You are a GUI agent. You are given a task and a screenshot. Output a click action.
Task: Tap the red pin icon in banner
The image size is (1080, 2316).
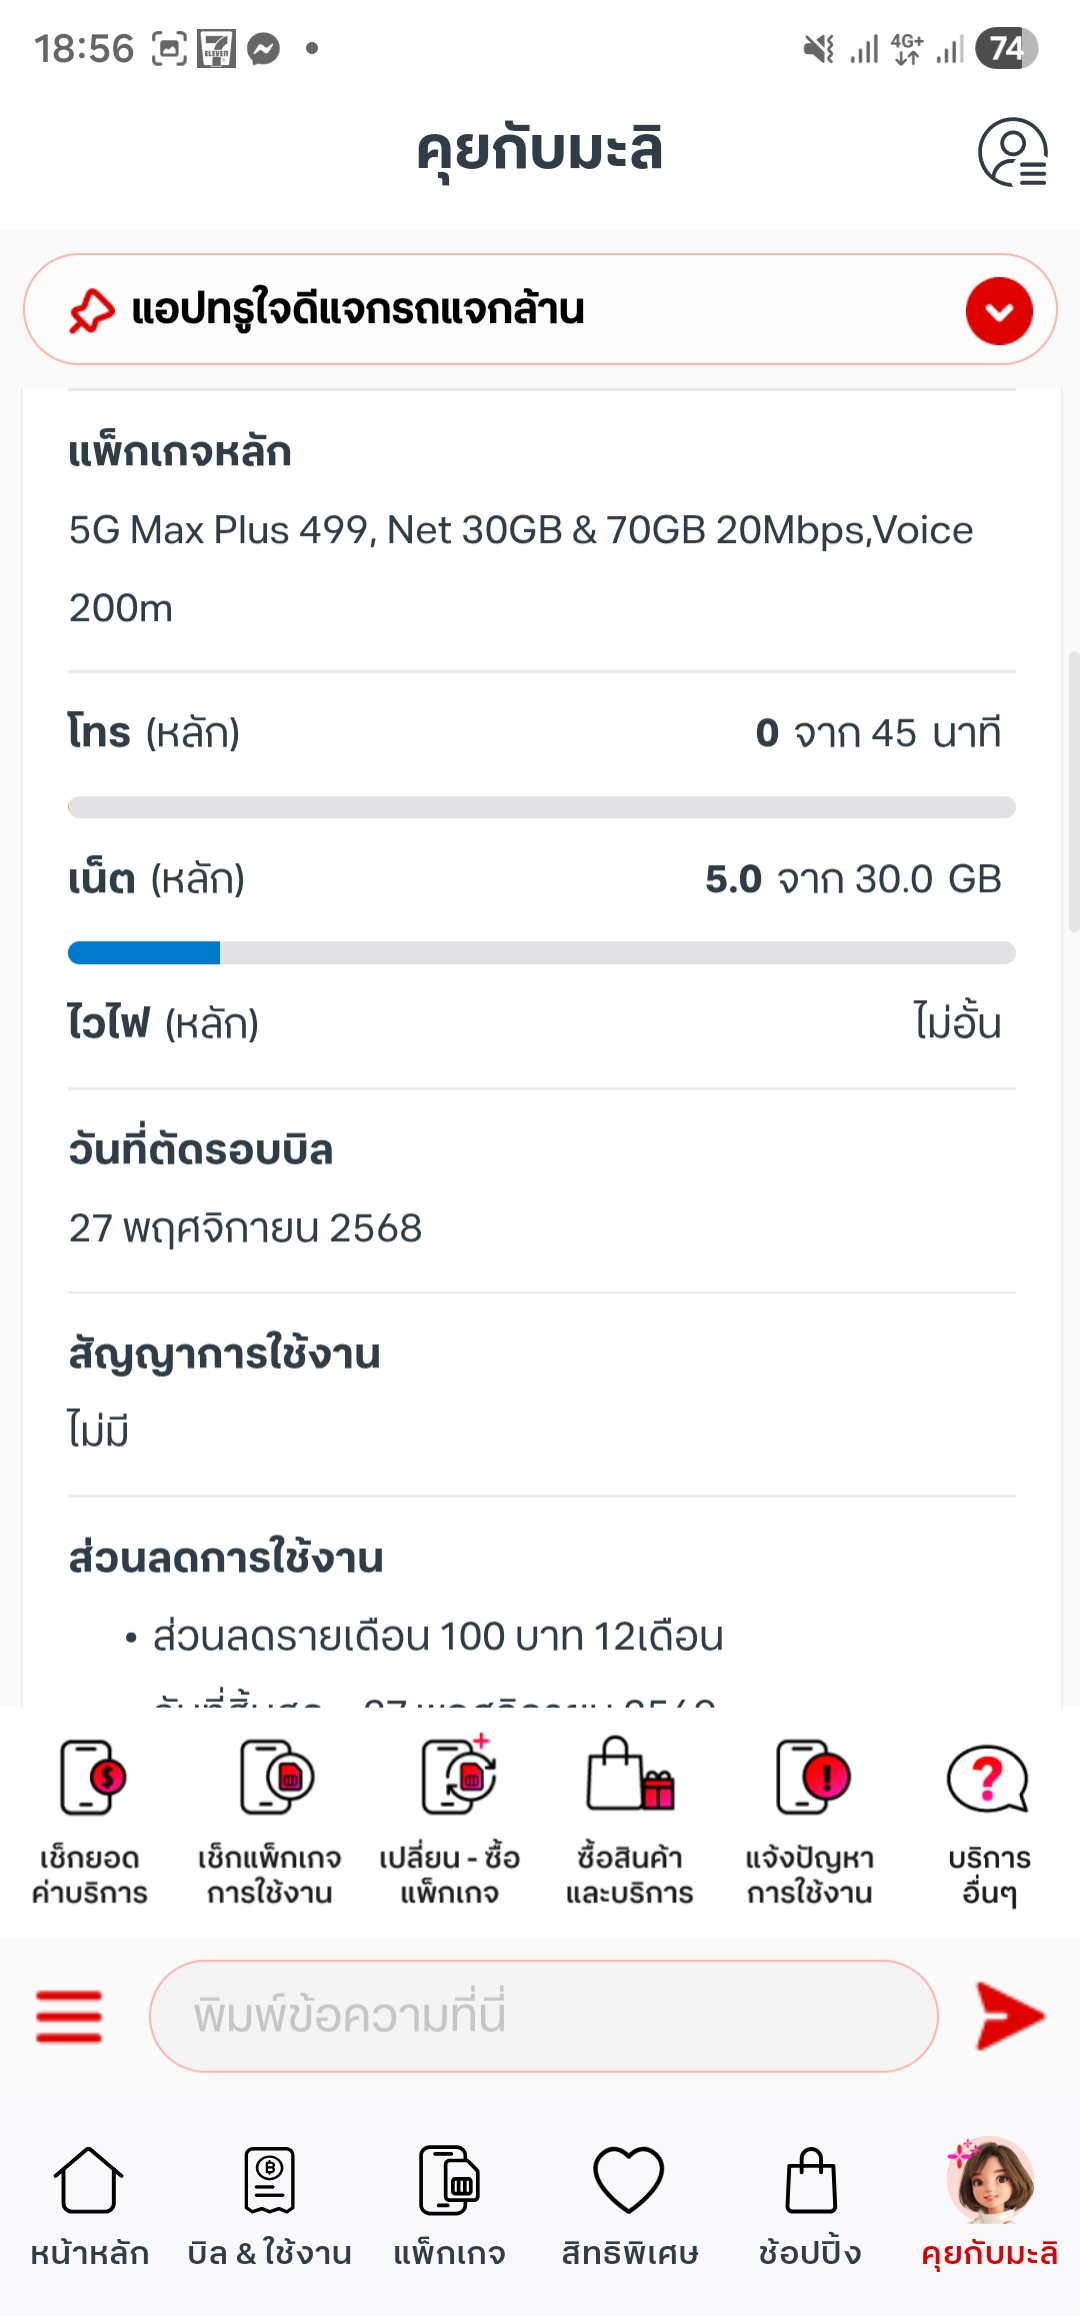pyautogui.click(x=92, y=311)
